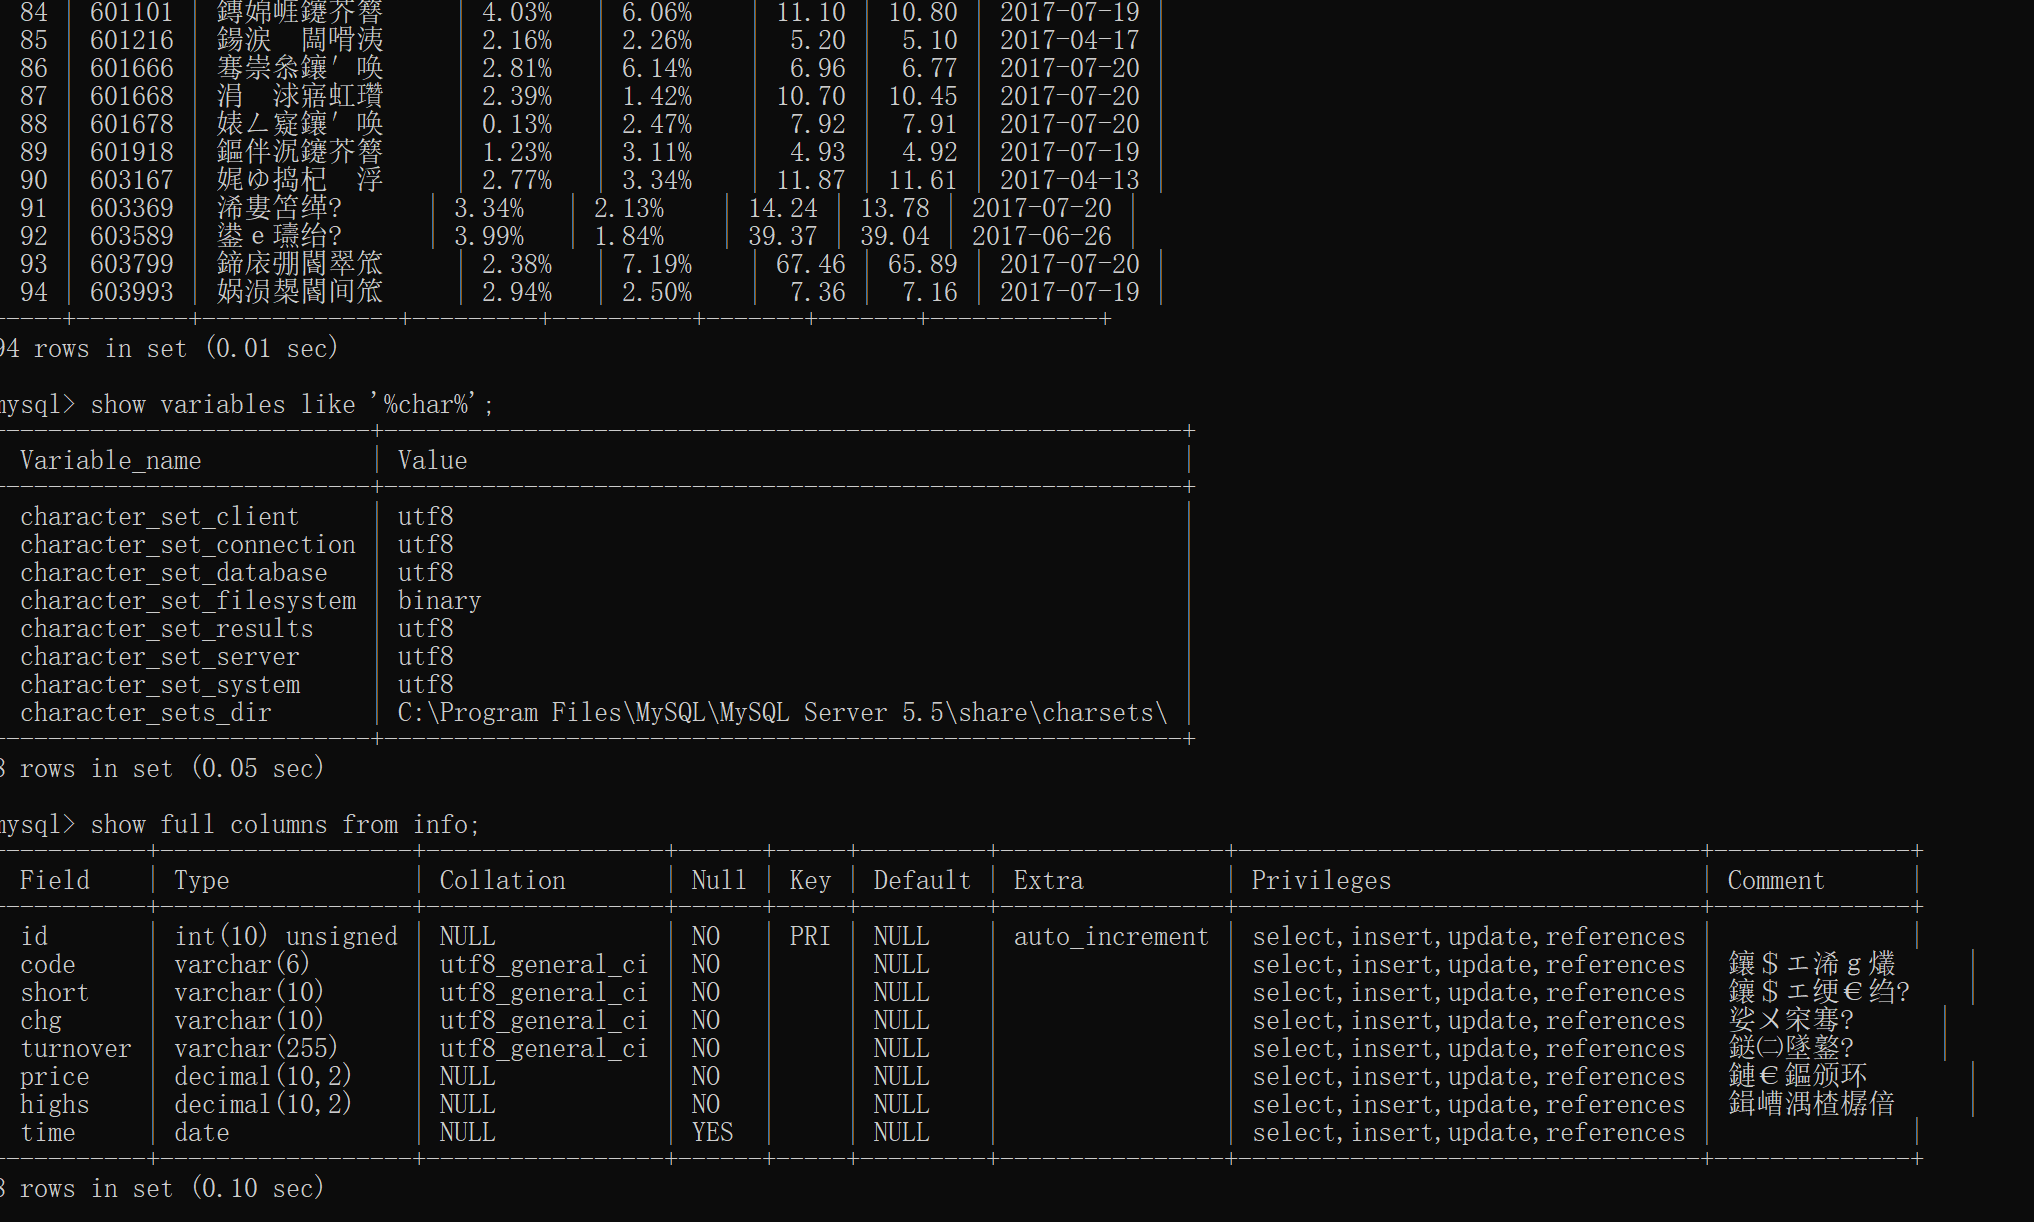Click the date 2017-06-26
This screenshot has height=1222, width=2034.
click(x=1042, y=237)
